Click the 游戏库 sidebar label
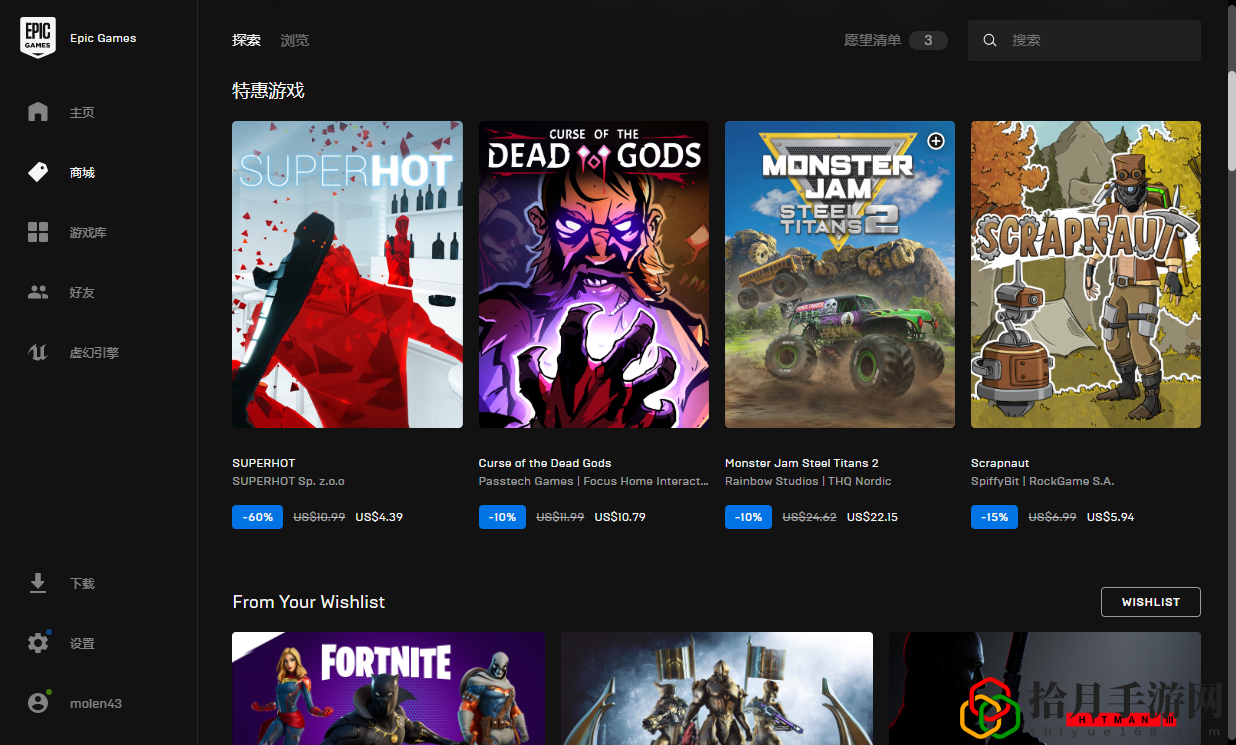The height and width of the screenshot is (745, 1236). coord(88,233)
